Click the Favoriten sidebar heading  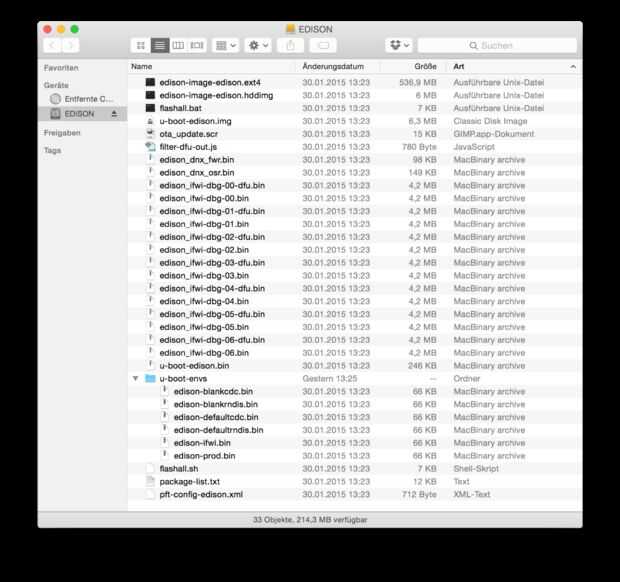point(61,68)
